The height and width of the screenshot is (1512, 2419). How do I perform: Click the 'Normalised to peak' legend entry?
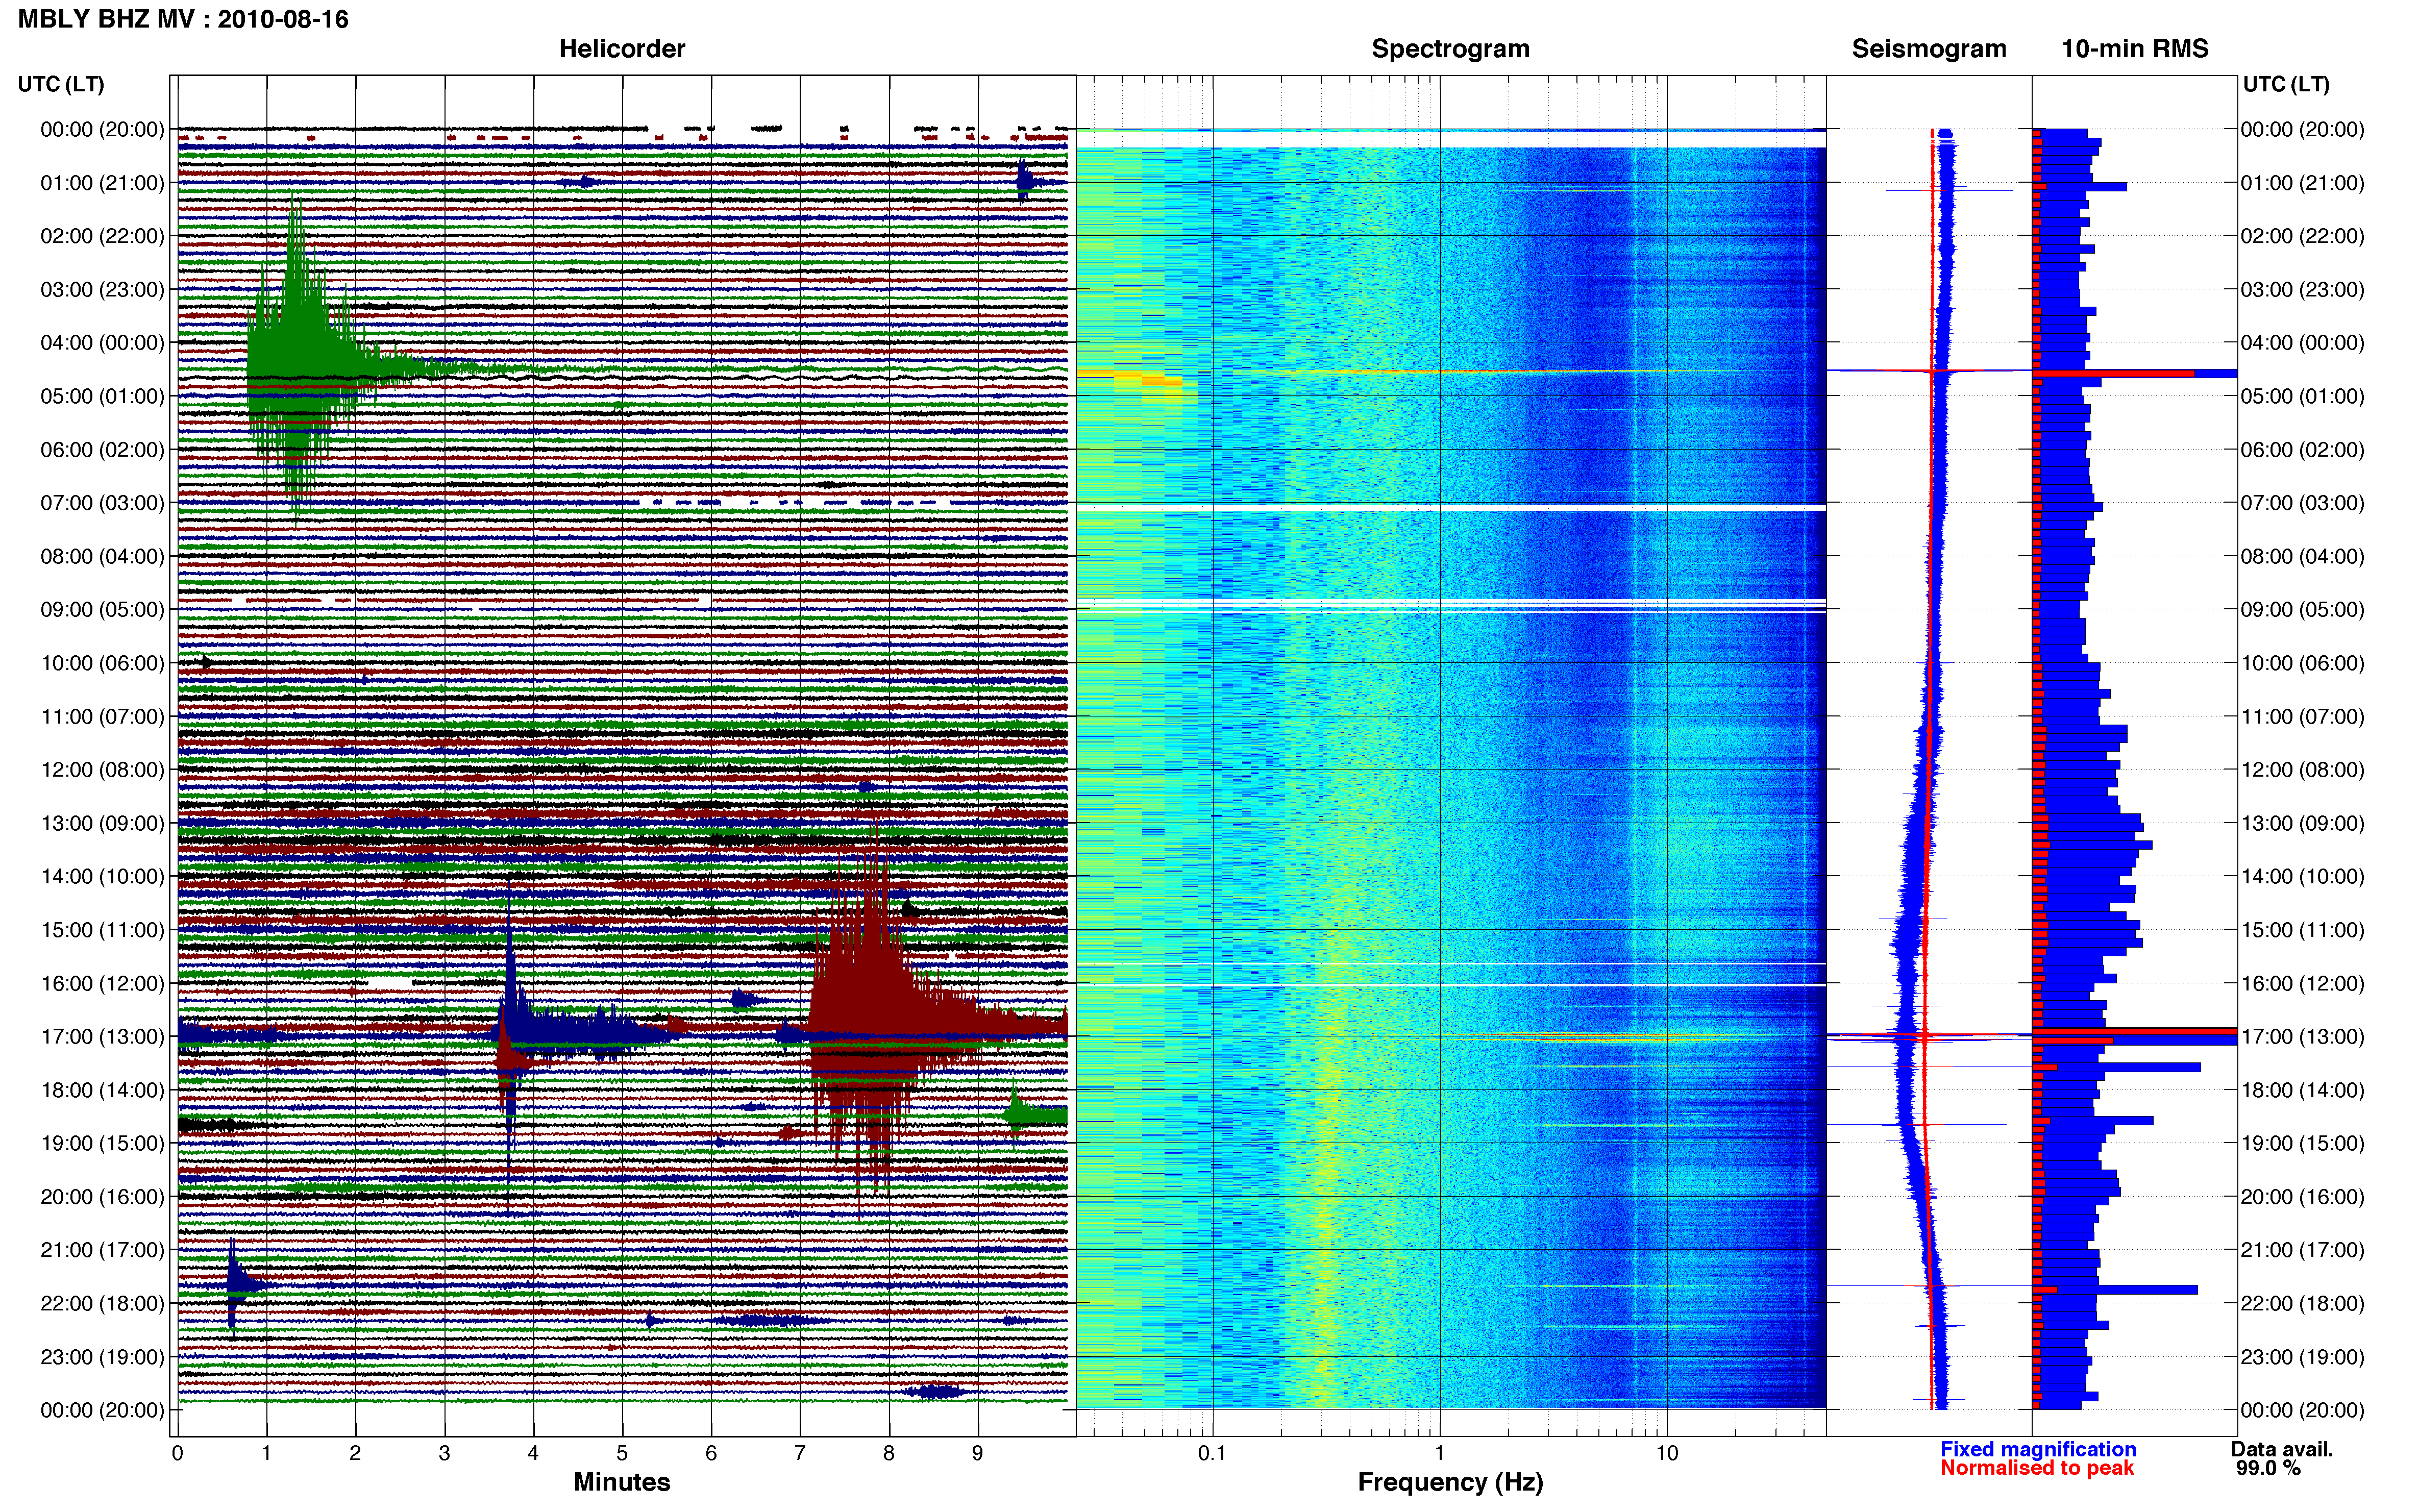[x=2037, y=1468]
